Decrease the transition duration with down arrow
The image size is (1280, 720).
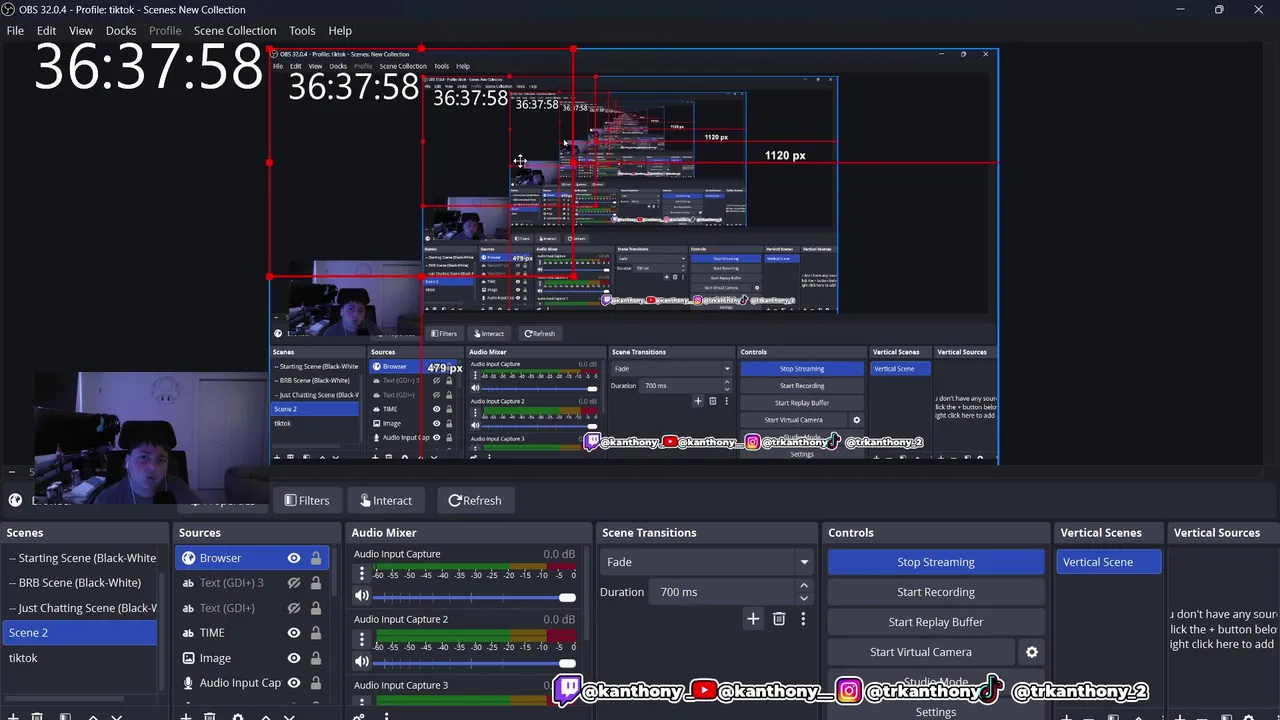point(804,598)
